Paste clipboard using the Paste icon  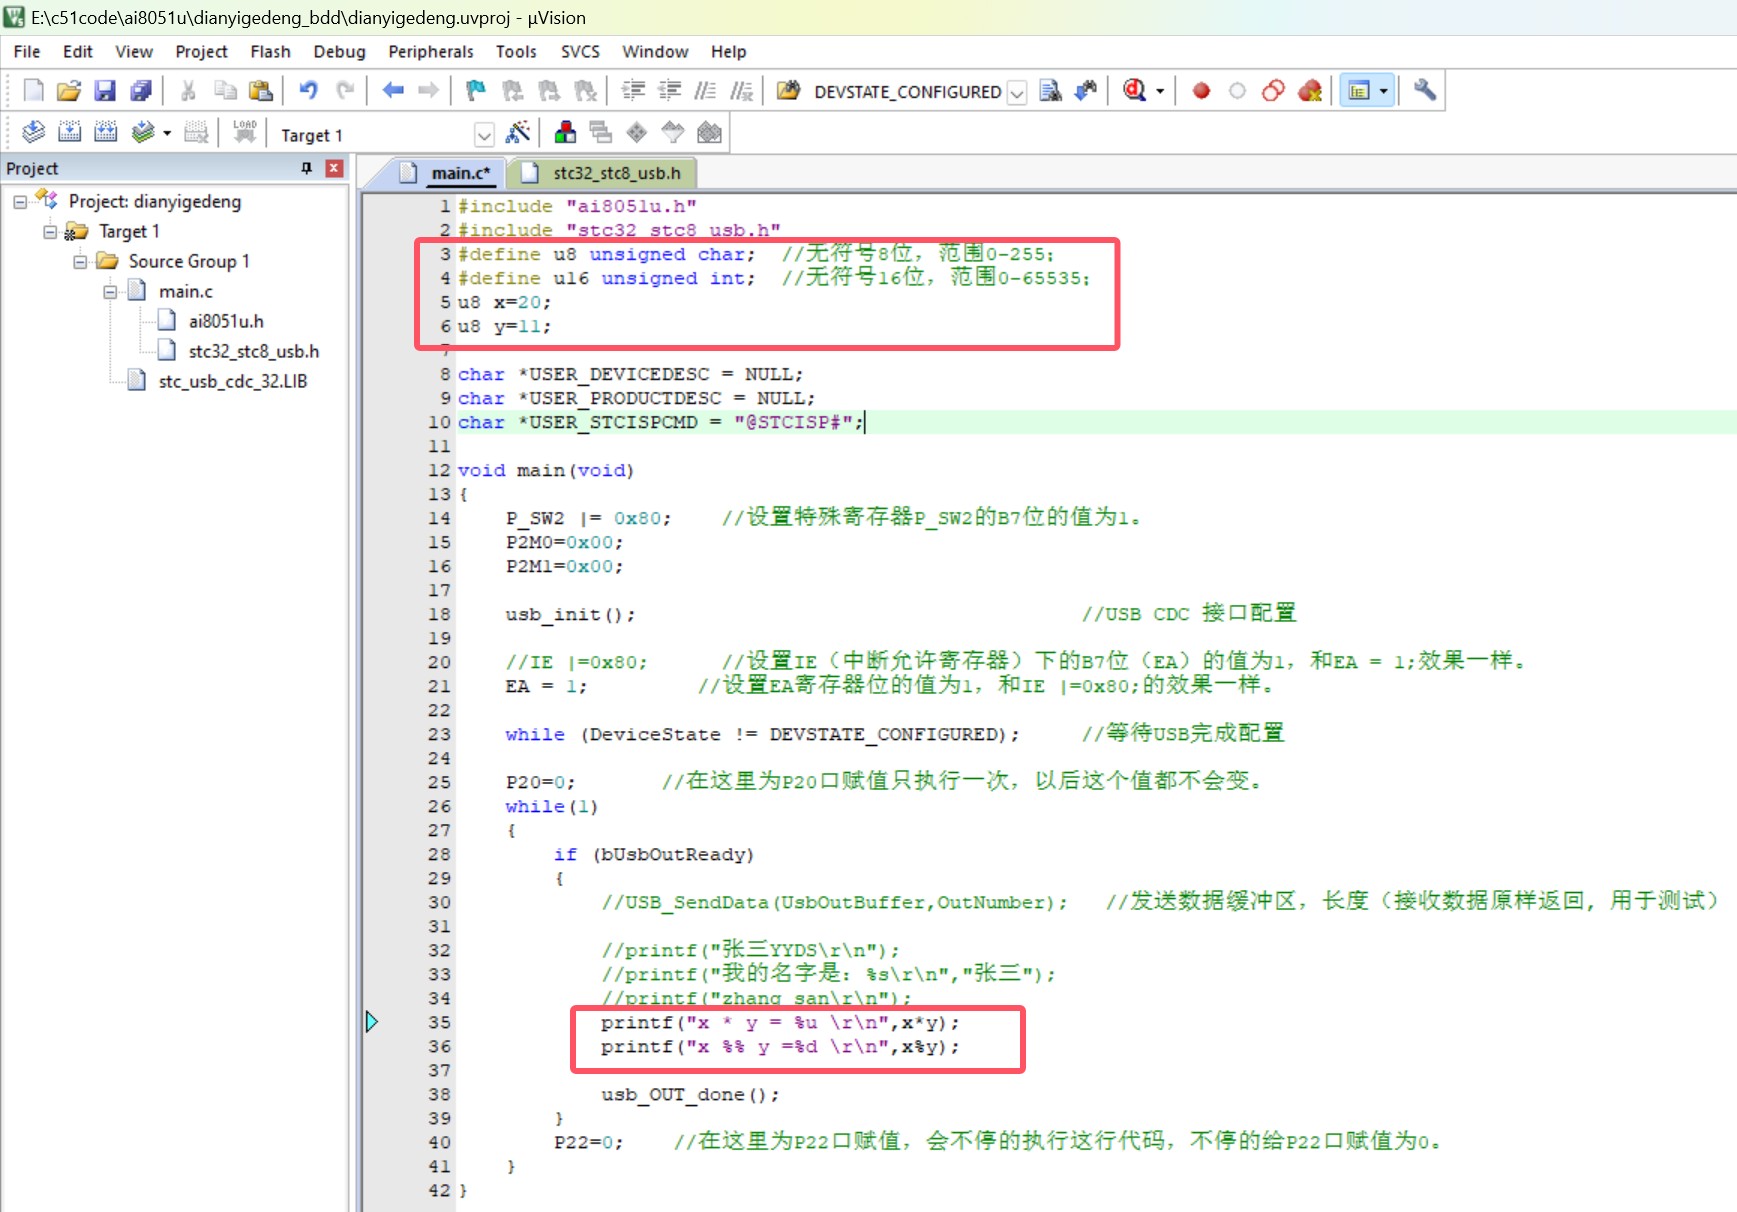pos(261,91)
